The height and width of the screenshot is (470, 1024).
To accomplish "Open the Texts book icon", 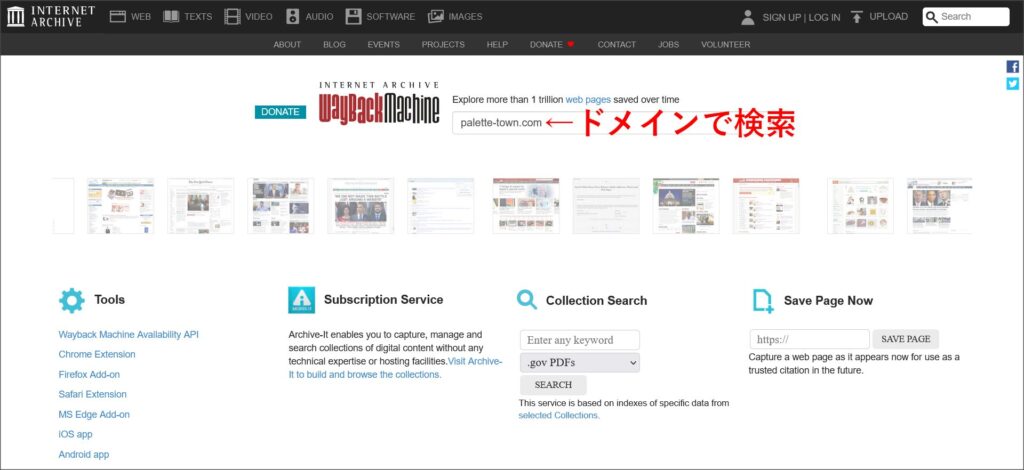I will pos(172,16).
